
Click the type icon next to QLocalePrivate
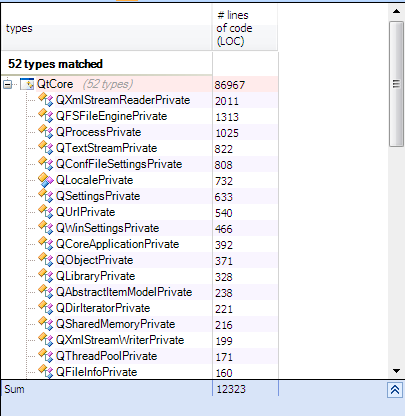tap(46, 180)
